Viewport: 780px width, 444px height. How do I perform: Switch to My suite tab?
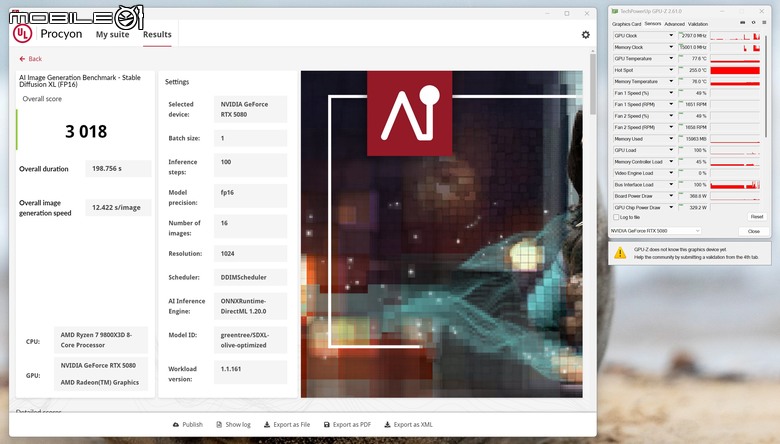112,34
